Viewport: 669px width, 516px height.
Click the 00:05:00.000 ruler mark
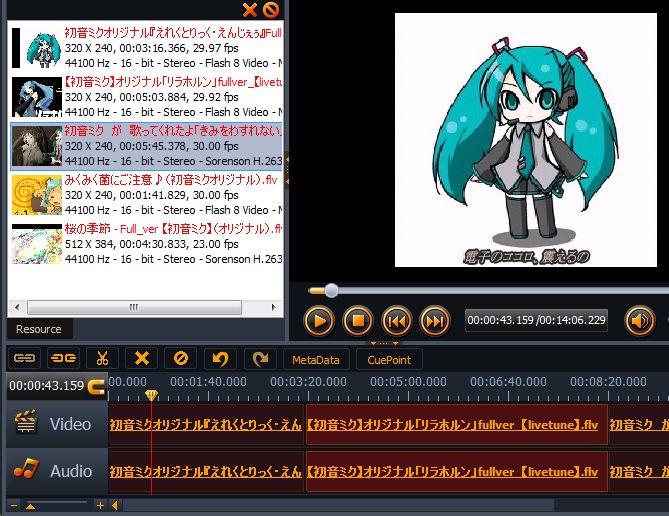click(408, 382)
